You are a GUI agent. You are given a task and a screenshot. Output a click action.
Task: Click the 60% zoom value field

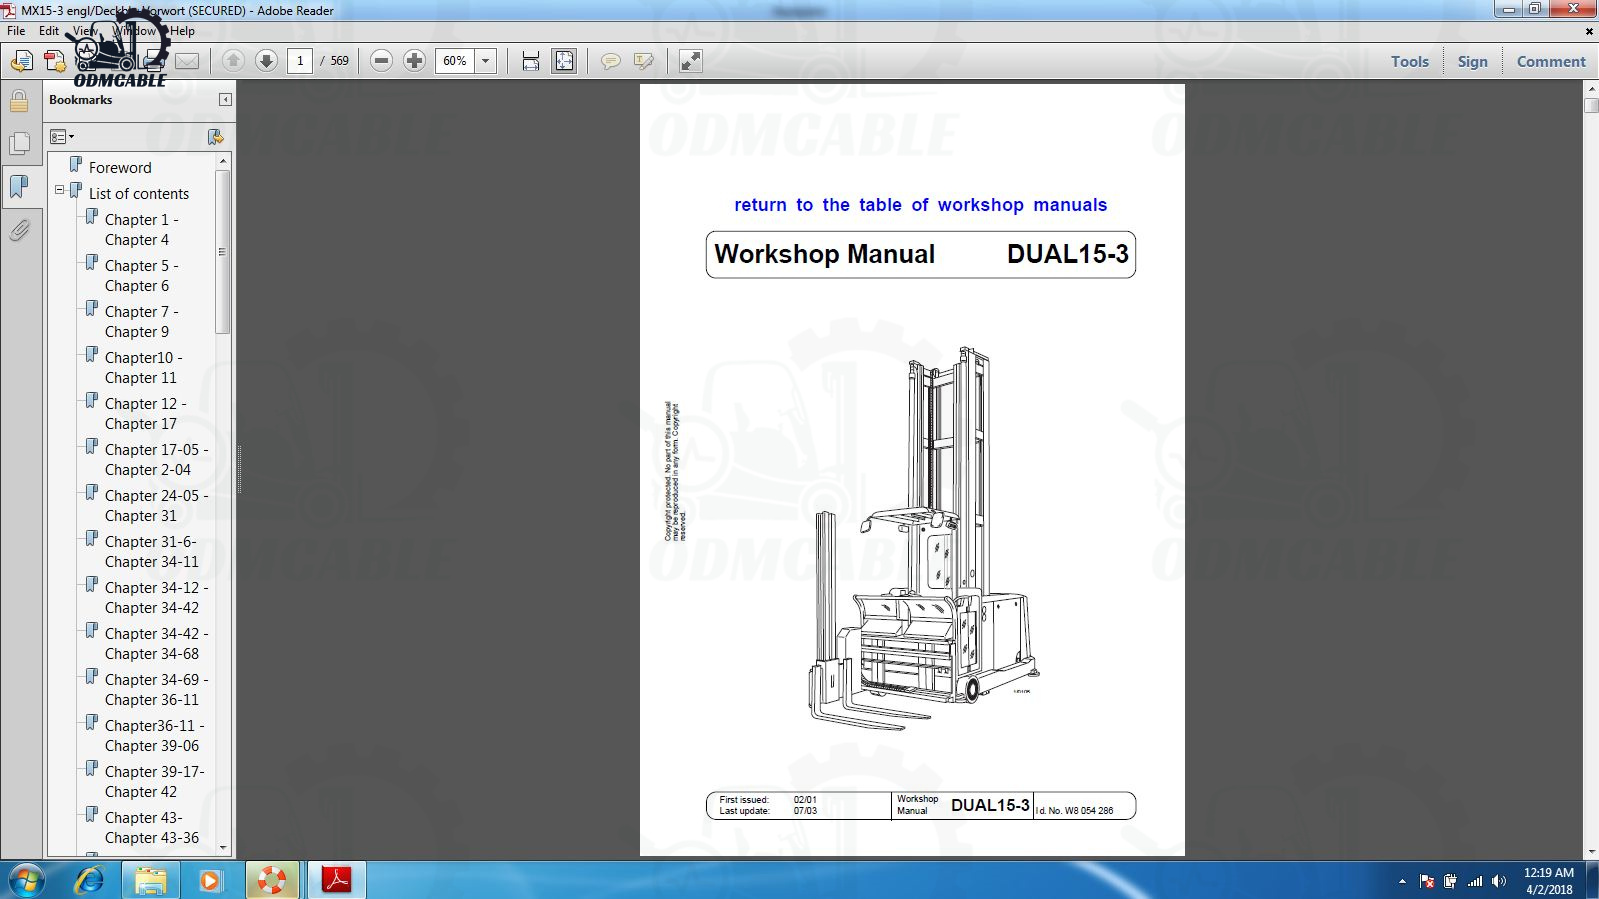click(455, 61)
